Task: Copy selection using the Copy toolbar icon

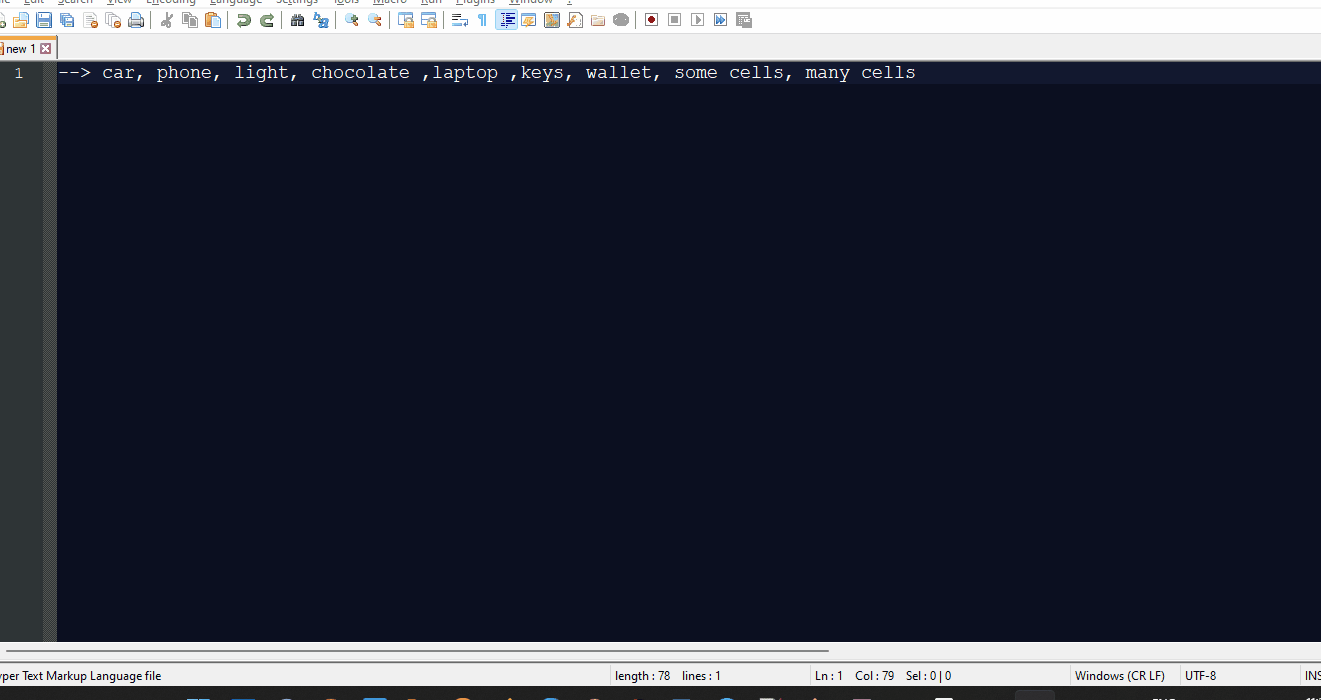Action: [x=190, y=20]
